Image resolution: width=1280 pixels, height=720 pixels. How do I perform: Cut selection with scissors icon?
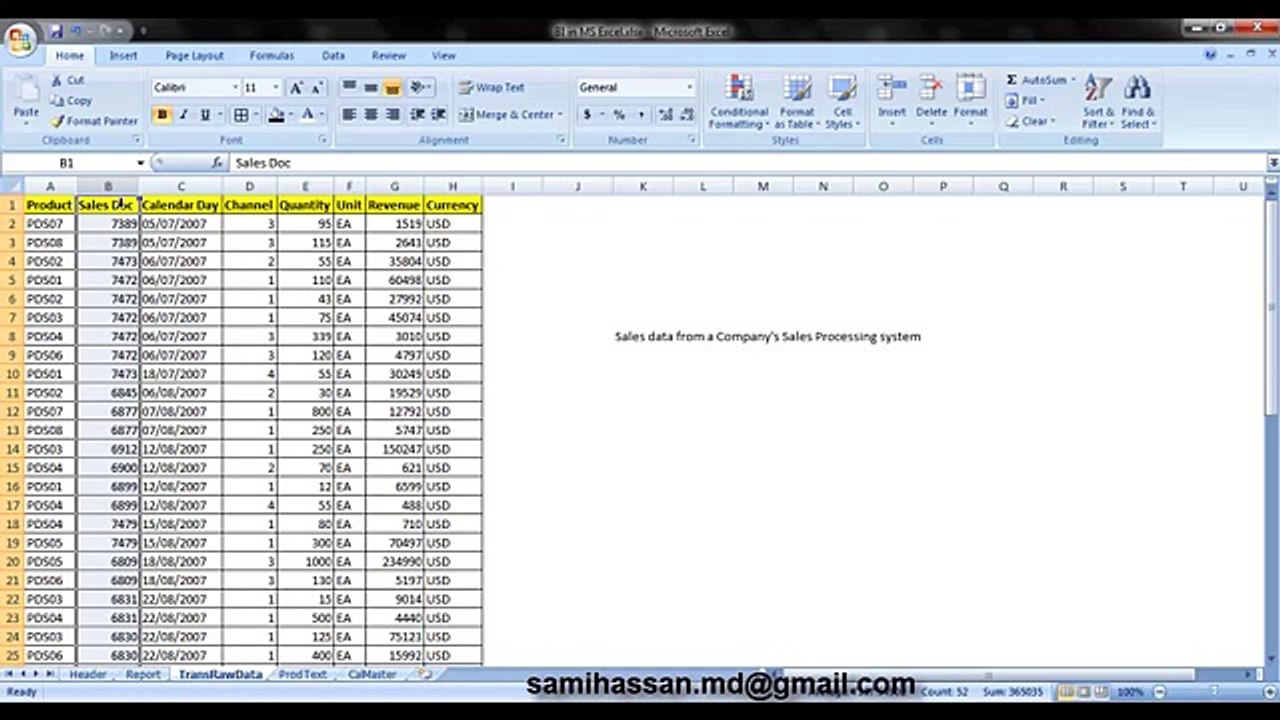click(69, 80)
